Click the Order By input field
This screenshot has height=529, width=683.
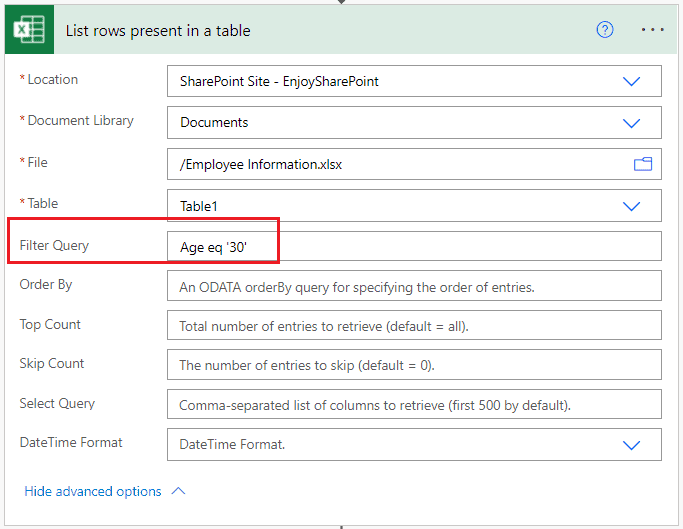click(x=414, y=286)
